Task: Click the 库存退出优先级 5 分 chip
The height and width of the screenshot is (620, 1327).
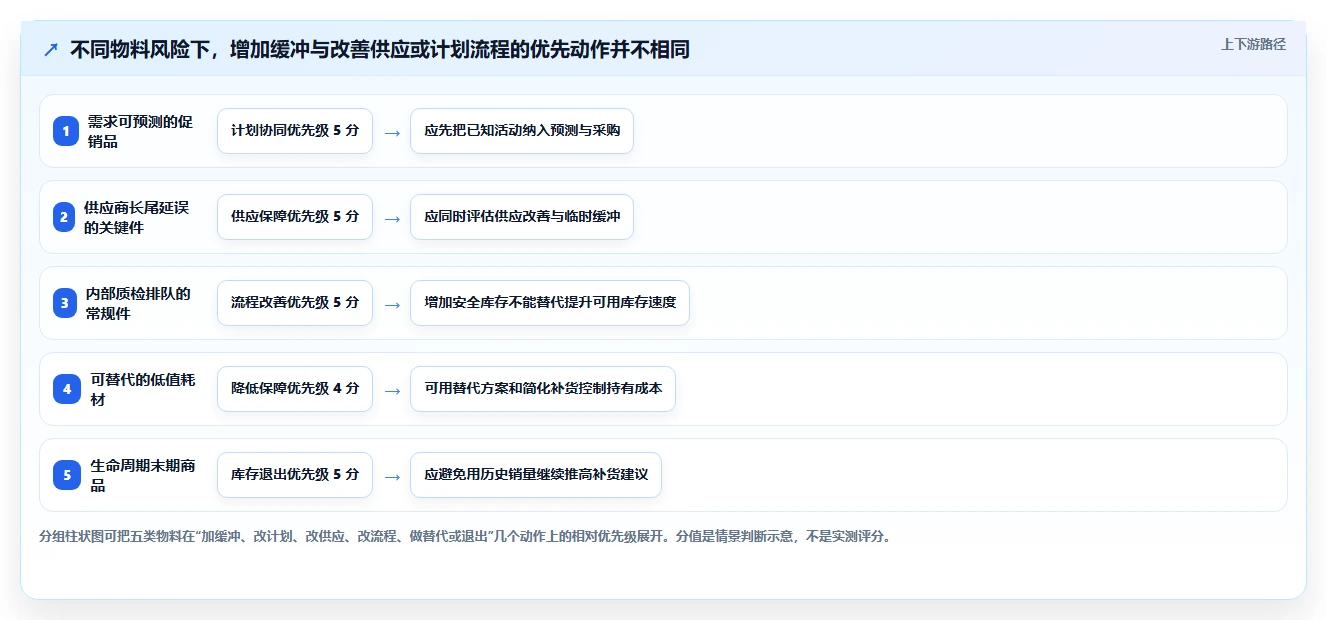Action: (x=295, y=475)
